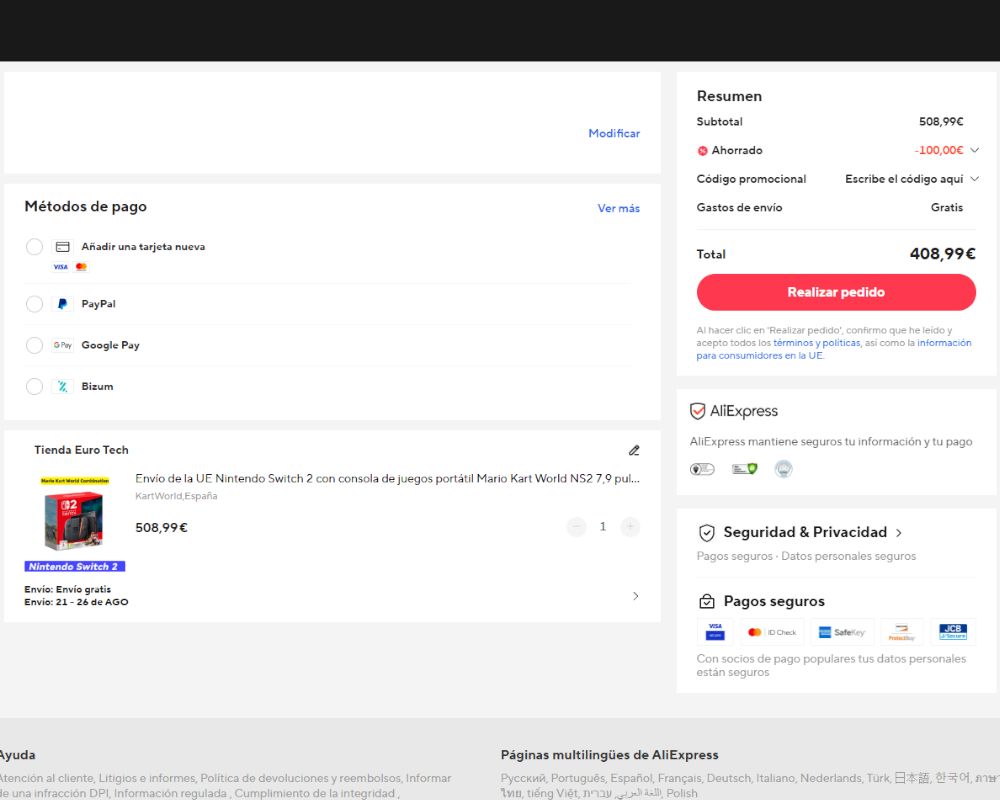Select 'Añadir una tarjeta nueva' radio button

click(34, 246)
